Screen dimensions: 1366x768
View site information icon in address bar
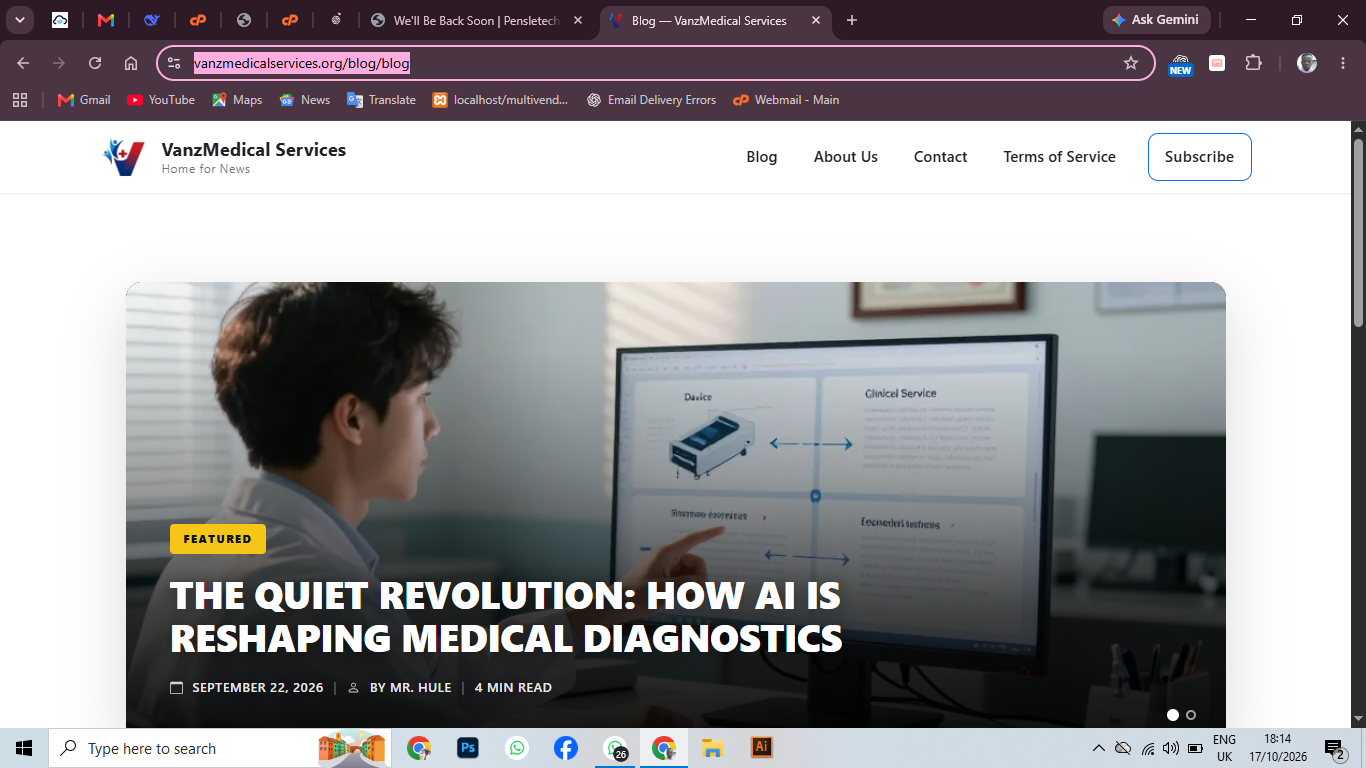tap(174, 63)
